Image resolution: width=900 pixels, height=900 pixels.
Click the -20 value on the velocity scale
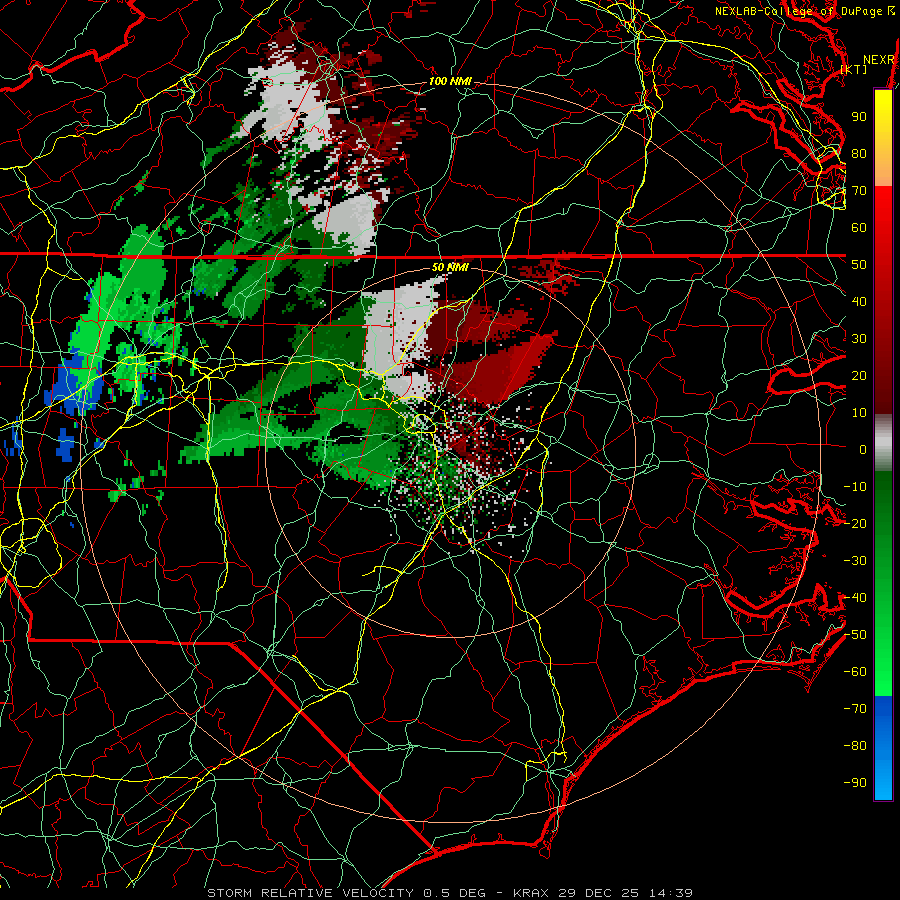click(855, 523)
